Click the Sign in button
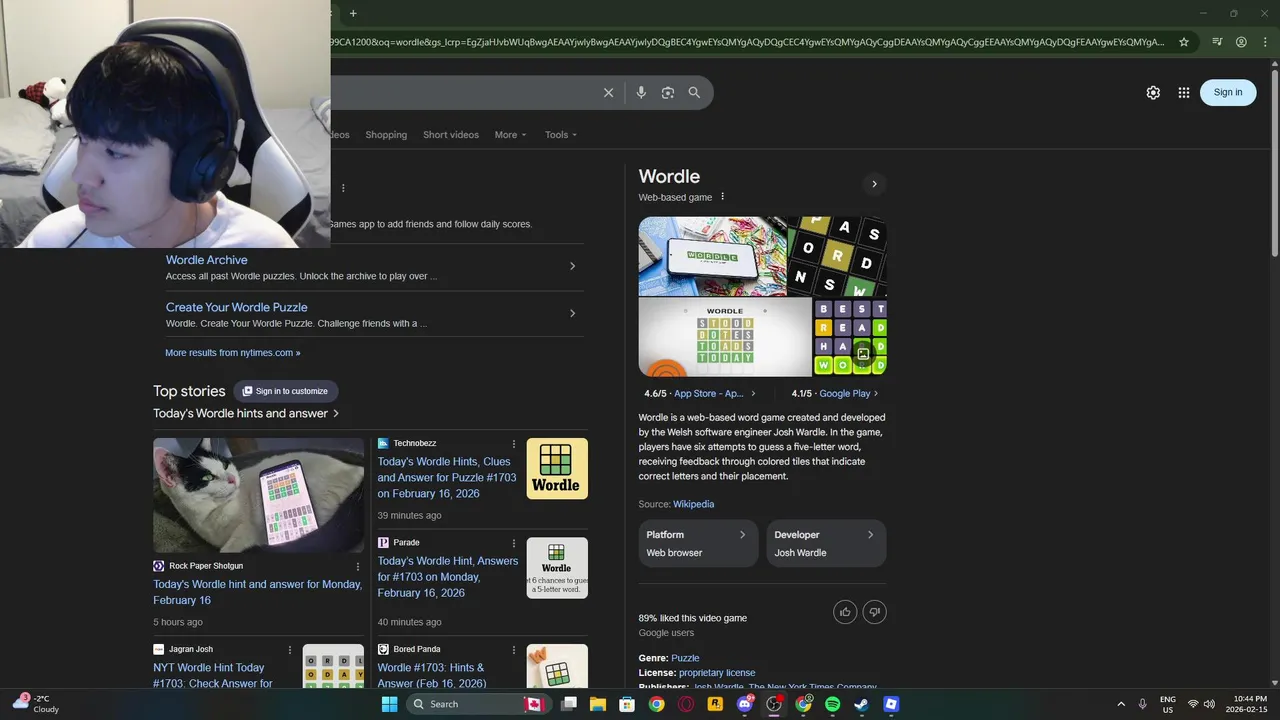Screen dimensions: 1280x720 point(1228,92)
